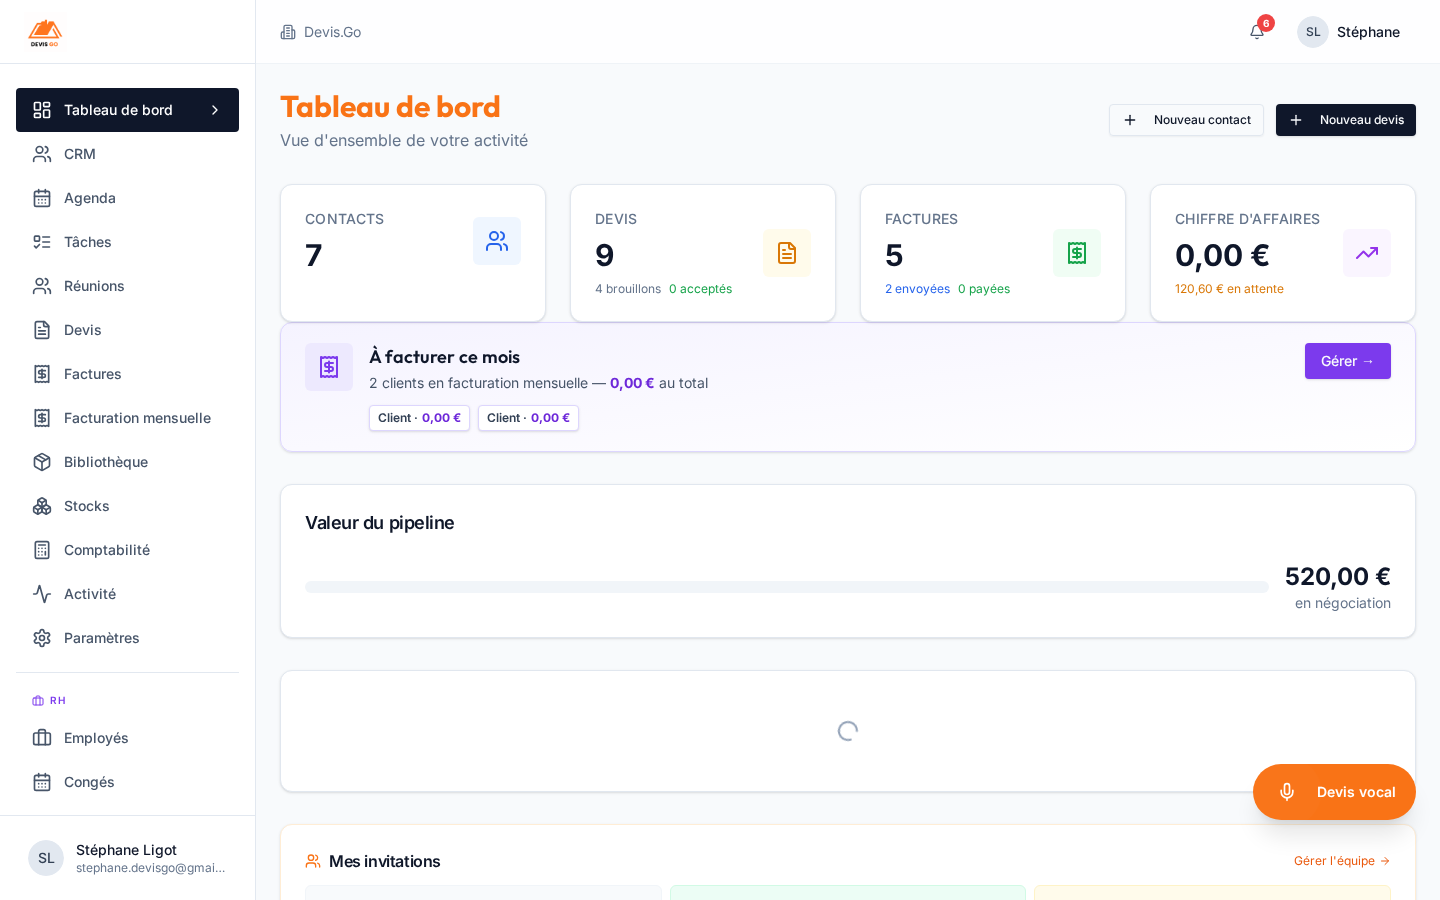Click the Devis card document icon
The width and height of the screenshot is (1440, 900).
(787, 253)
